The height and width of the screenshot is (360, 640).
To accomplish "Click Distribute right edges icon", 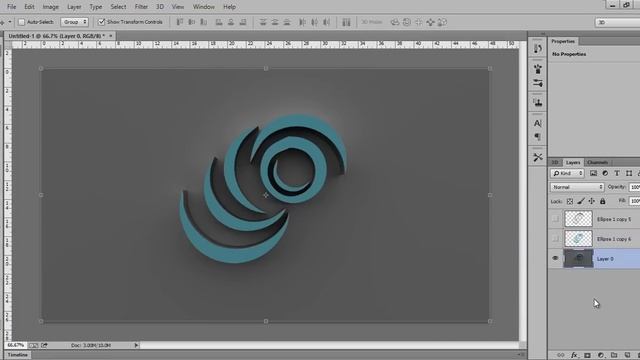I will tap(327, 22).
